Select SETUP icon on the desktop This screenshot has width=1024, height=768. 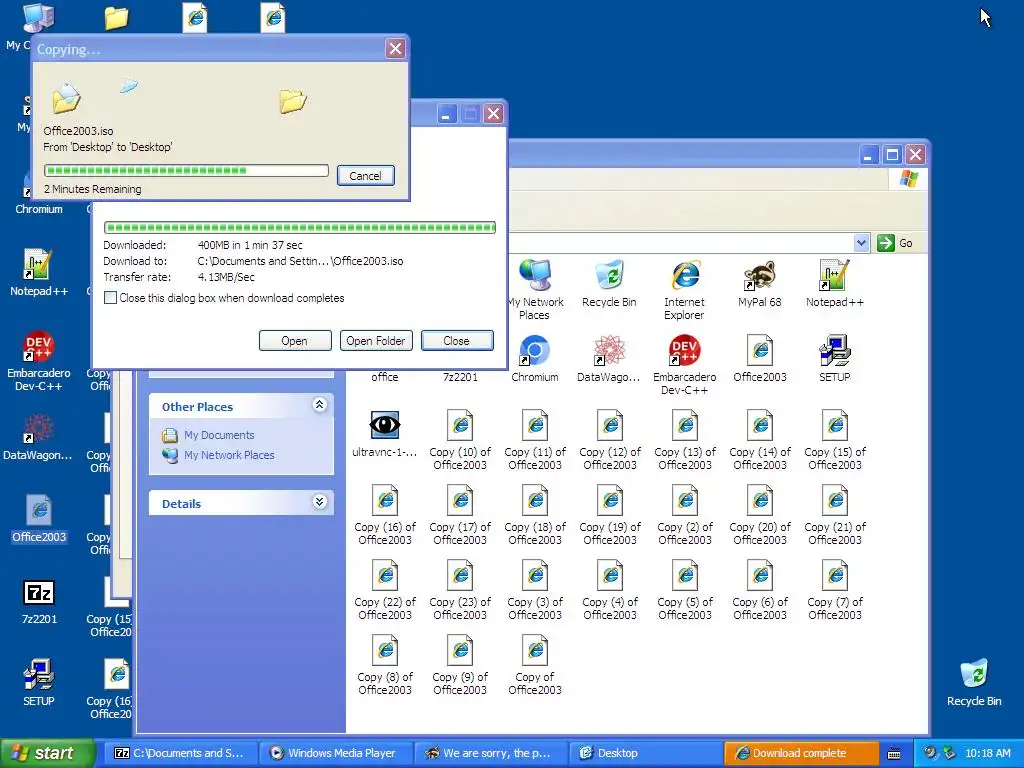[x=39, y=683]
